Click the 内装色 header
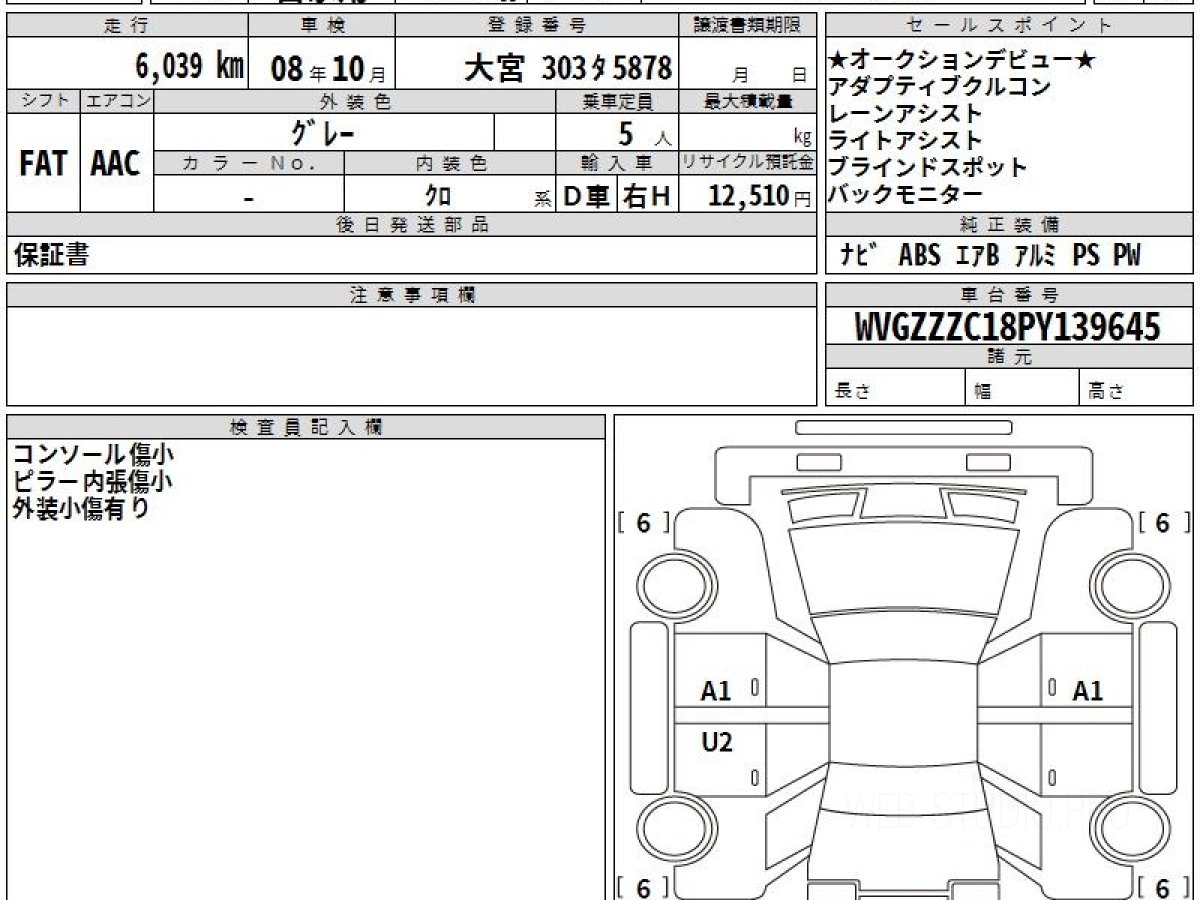 point(450,163)
